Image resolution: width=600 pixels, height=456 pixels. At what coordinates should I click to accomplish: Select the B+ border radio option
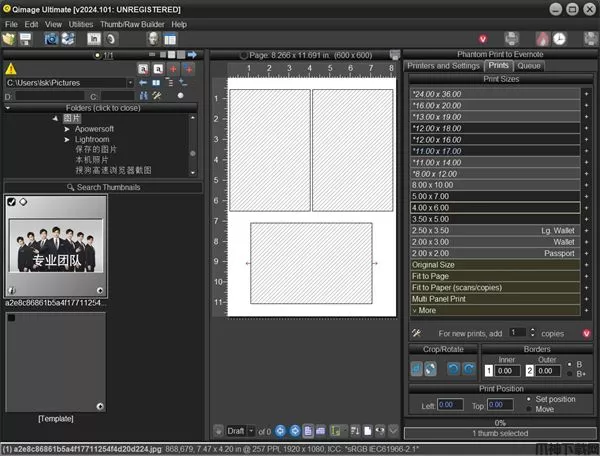(x=567, y=374)
